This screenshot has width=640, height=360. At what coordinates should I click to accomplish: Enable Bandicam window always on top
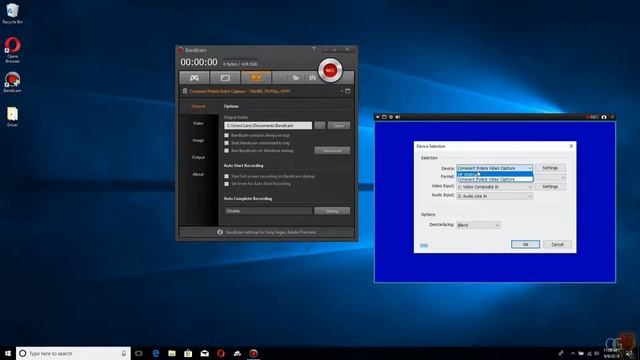point(227,135)
